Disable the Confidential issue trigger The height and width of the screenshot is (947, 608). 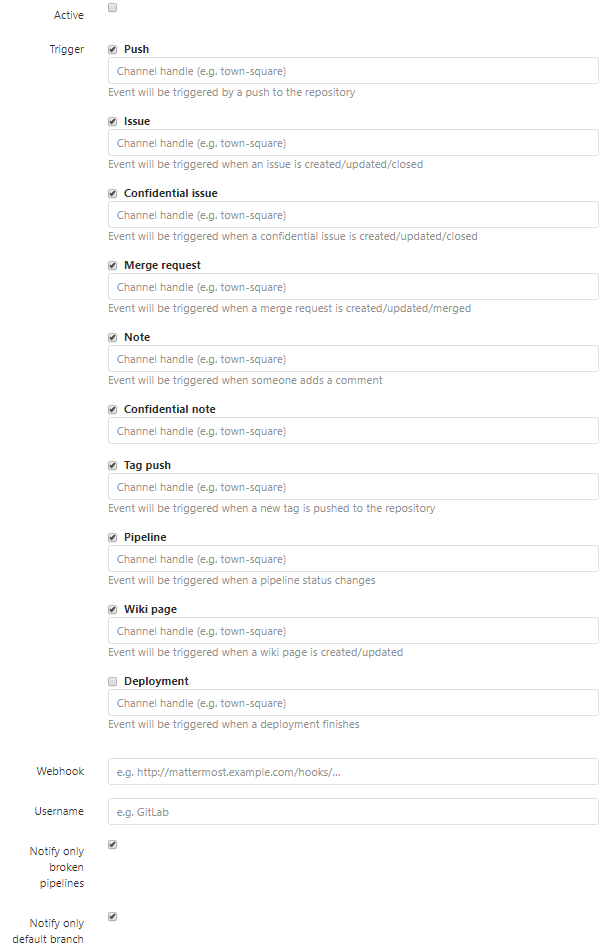(113, 193)
